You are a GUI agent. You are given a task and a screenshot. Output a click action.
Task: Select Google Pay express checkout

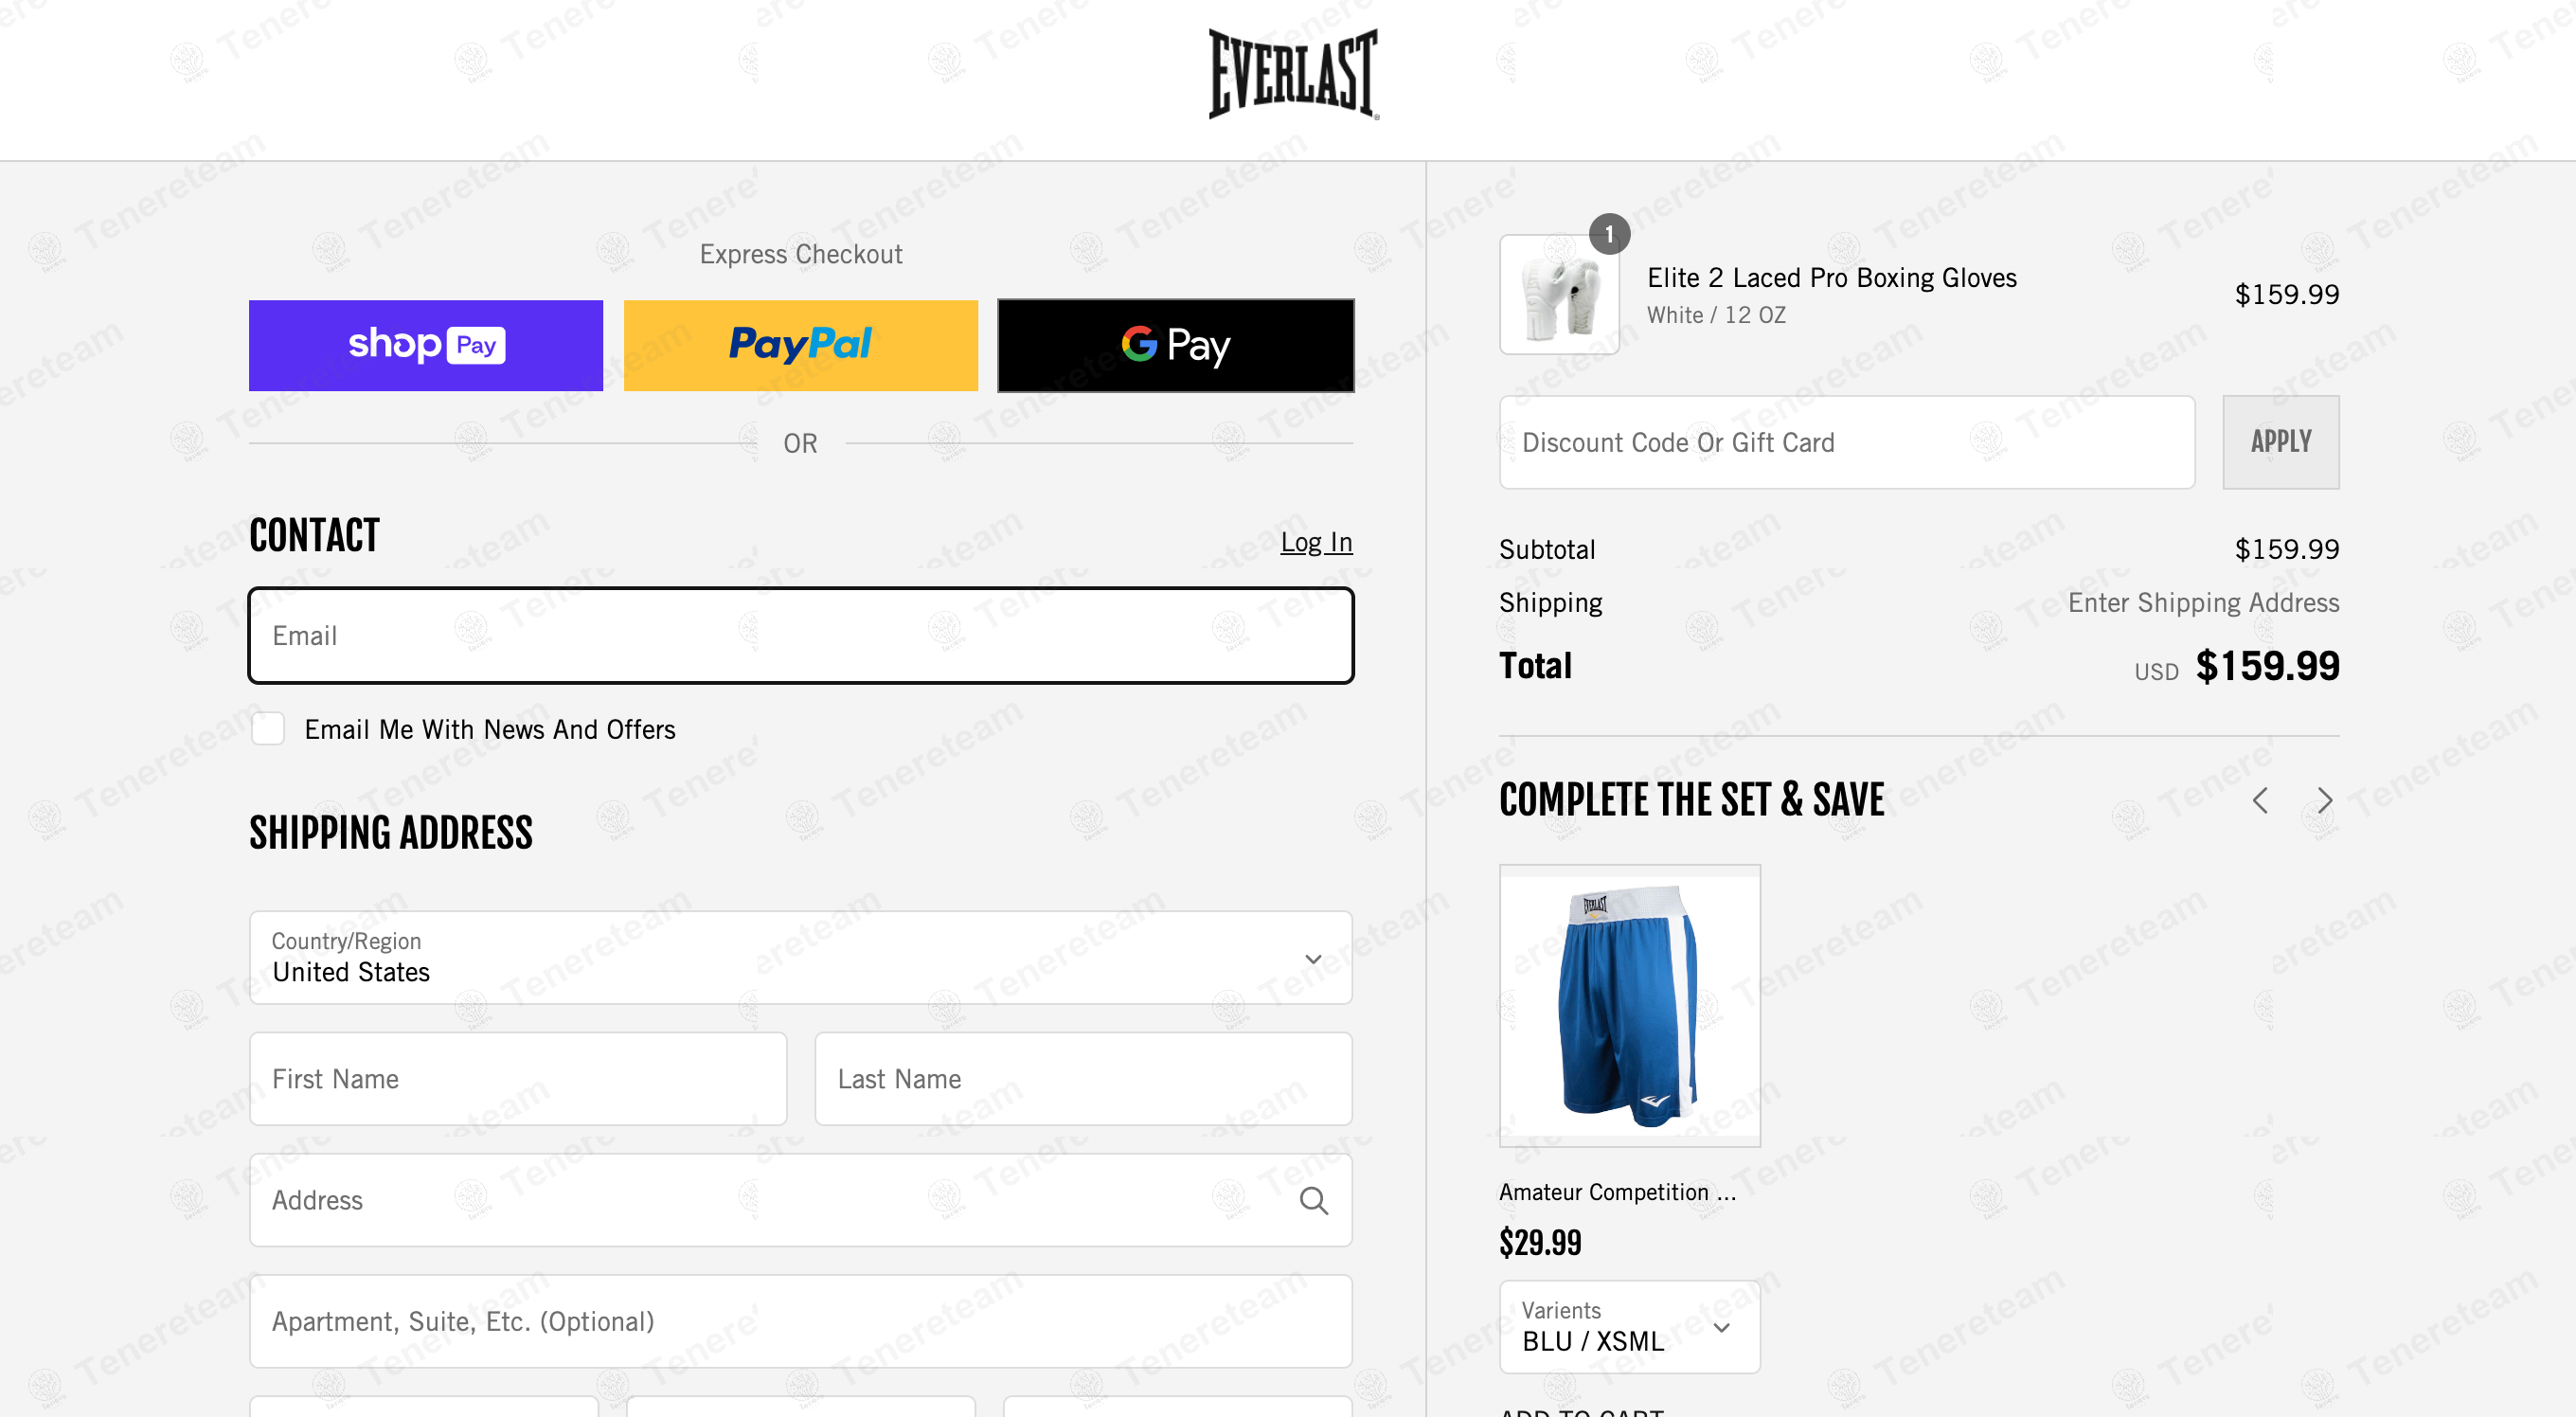coord(1175,345)
